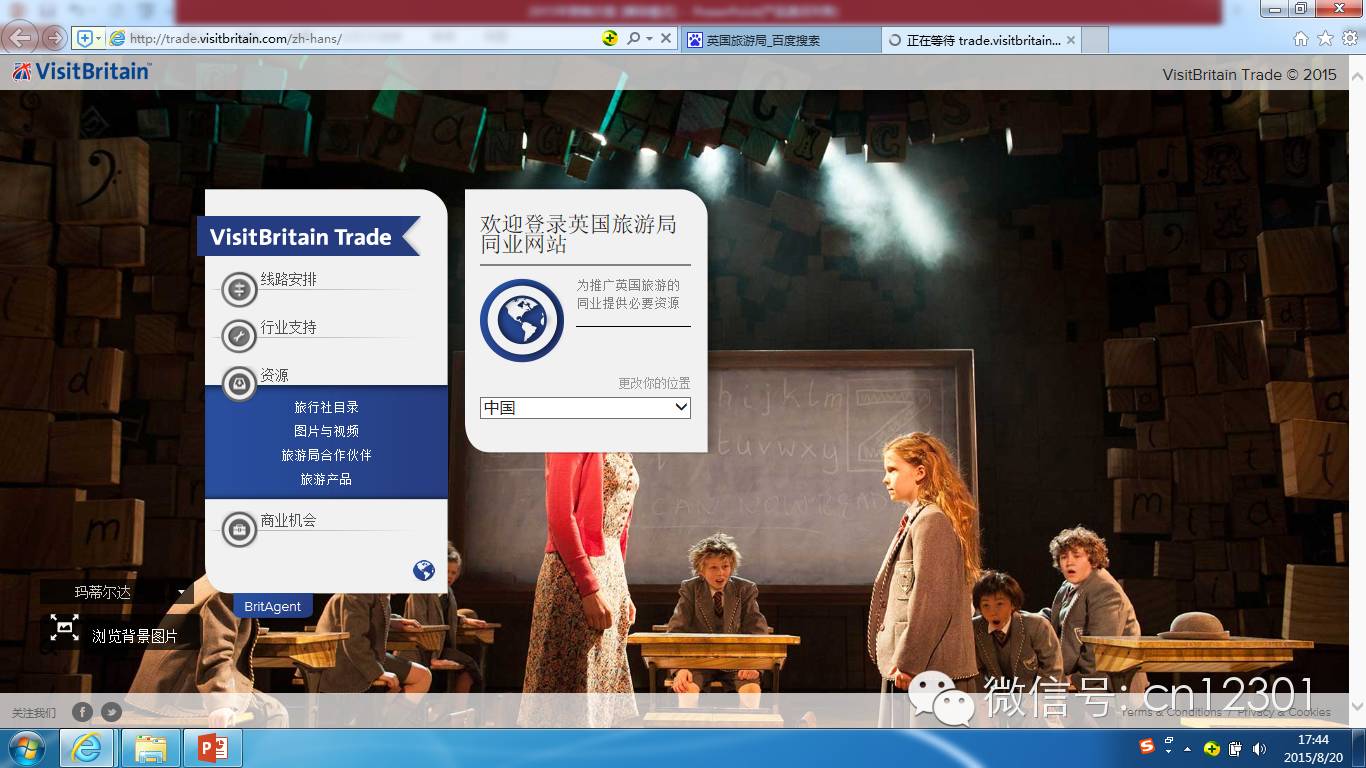Open the Windows Start button
The height and width of the screenshot is (768, 1366).
click(x=25, y=748)
